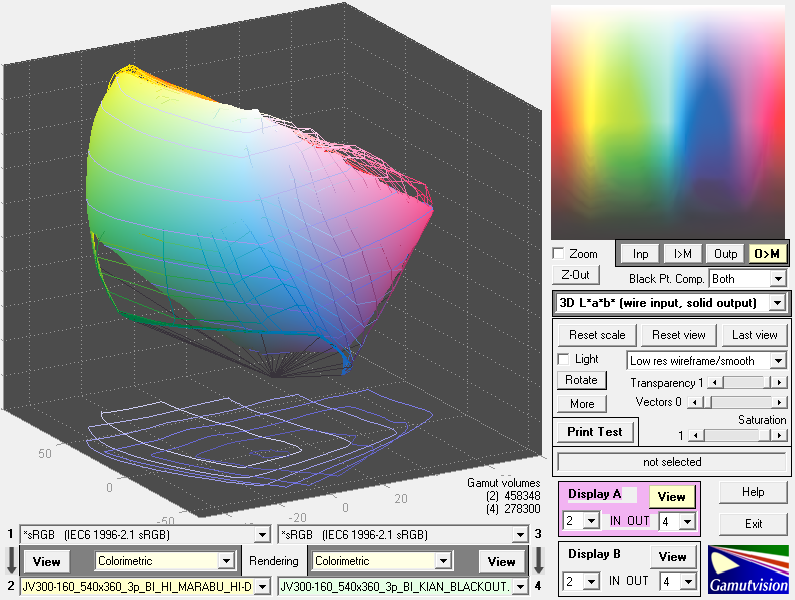This screenshot has height=600, width=795.
Task: Click the 'Rendering' label
Action: click(x=274, y=561)
